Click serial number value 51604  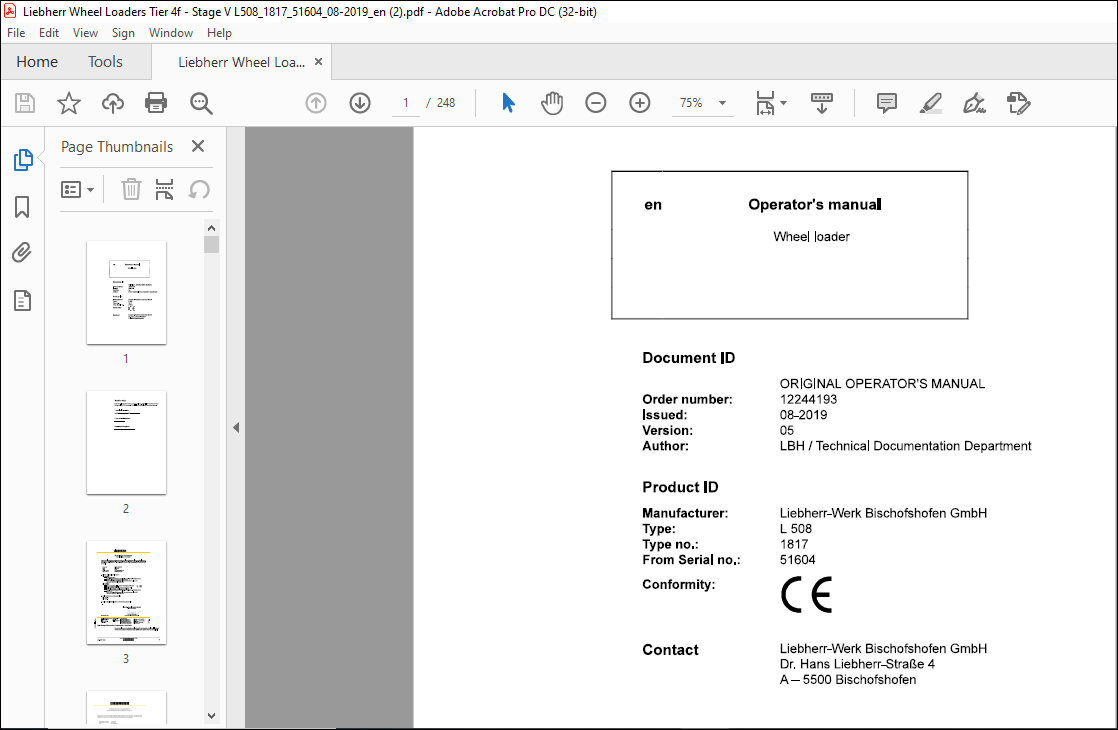click(797, 560)
